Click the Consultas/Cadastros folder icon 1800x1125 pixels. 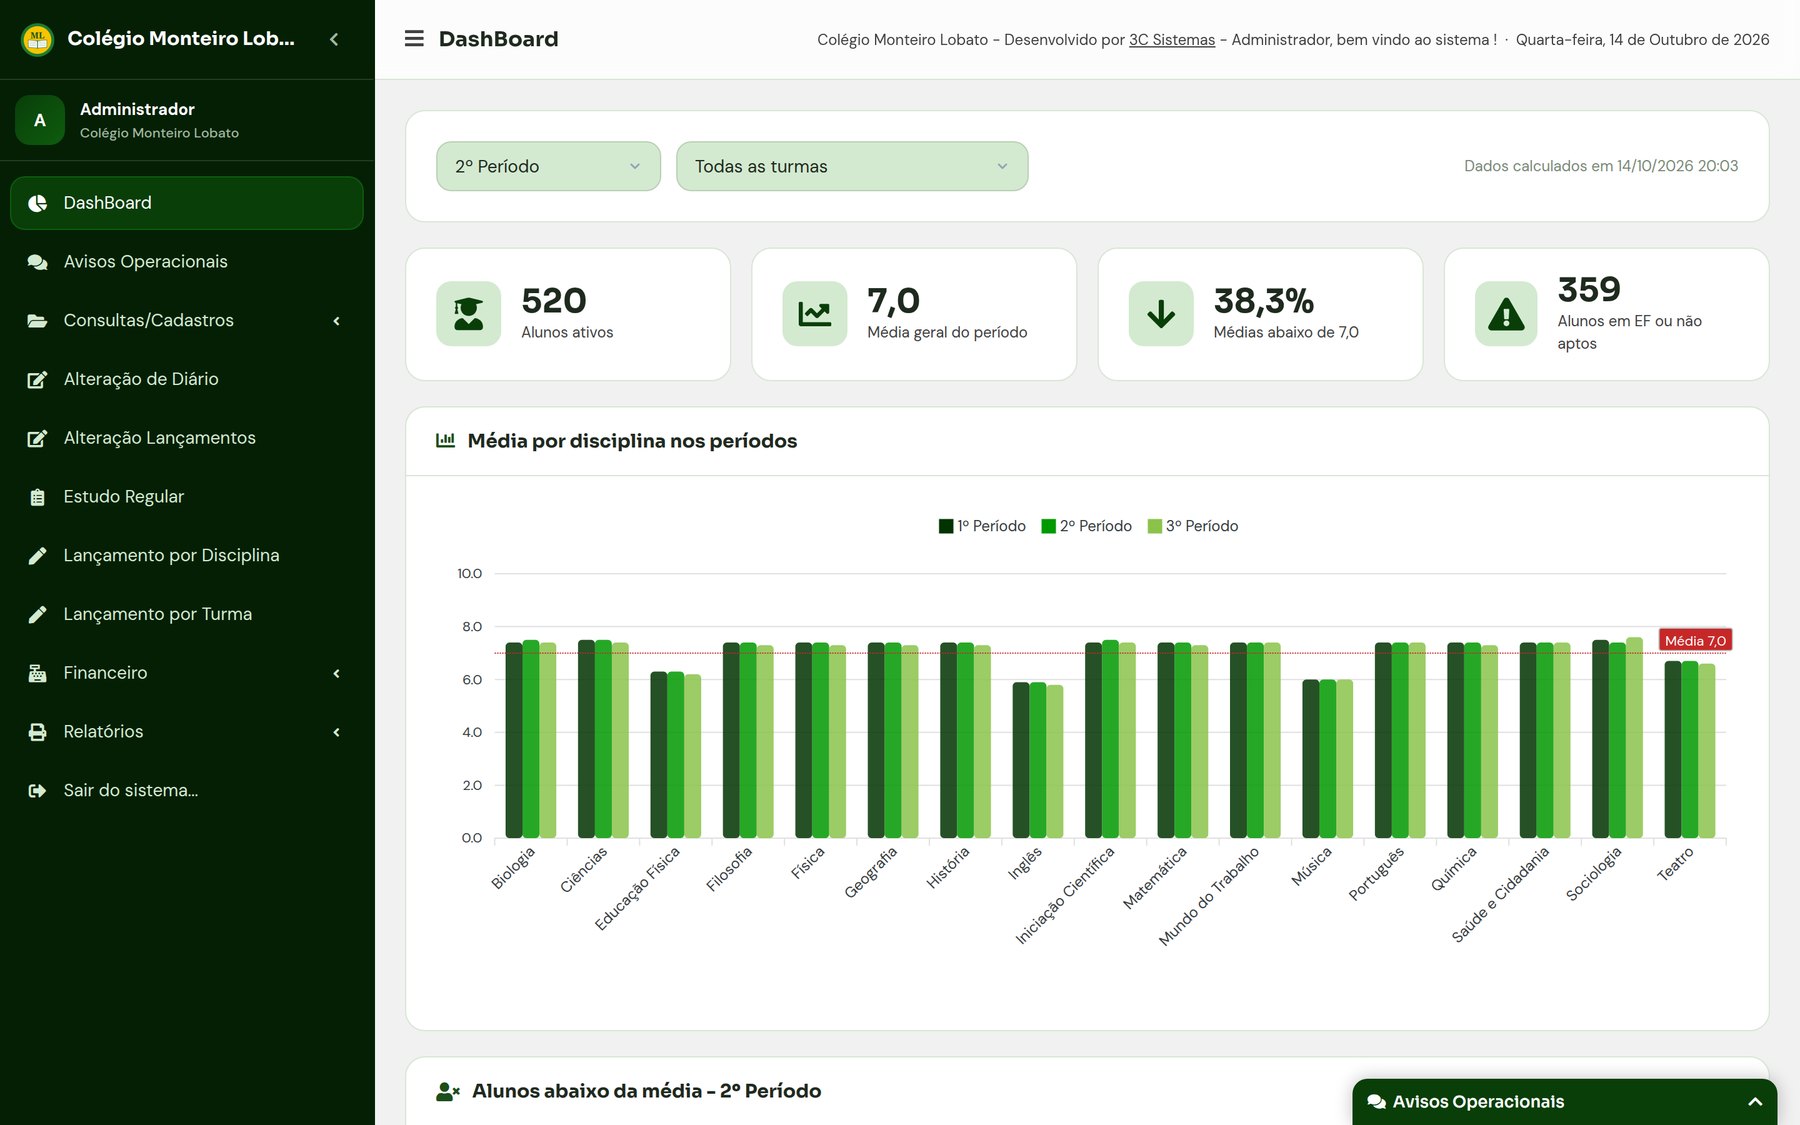[37, 321]
